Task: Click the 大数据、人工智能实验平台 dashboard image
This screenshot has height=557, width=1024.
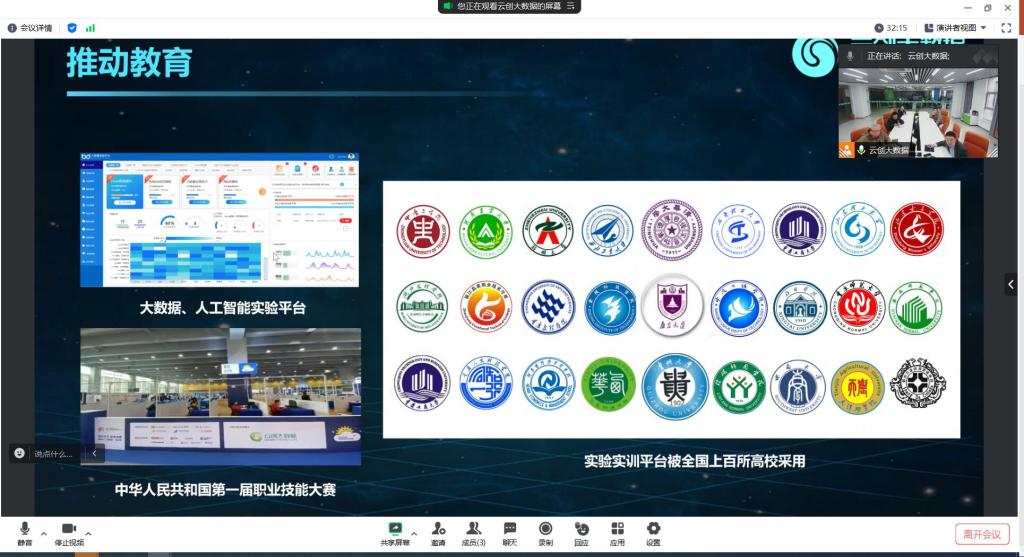Action: 219,219
